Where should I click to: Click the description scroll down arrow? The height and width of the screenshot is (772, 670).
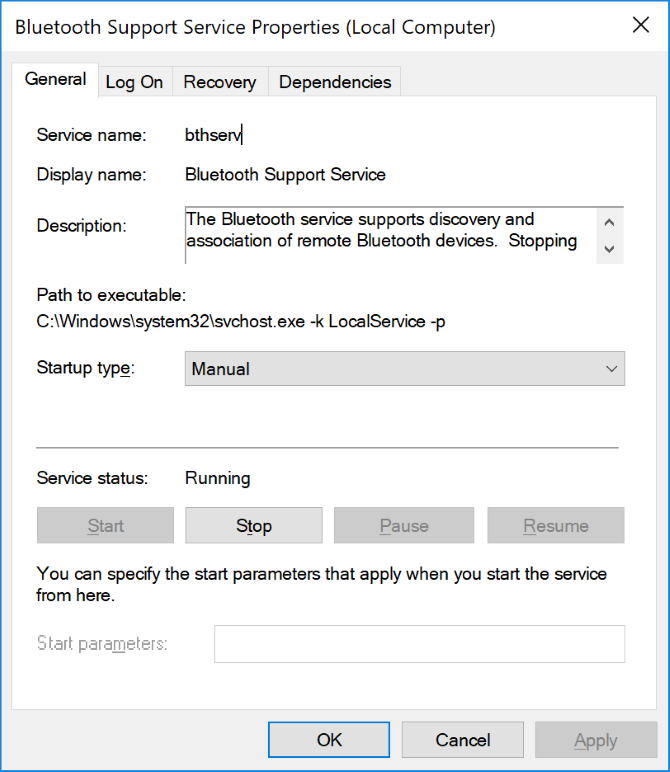point(609,249)
